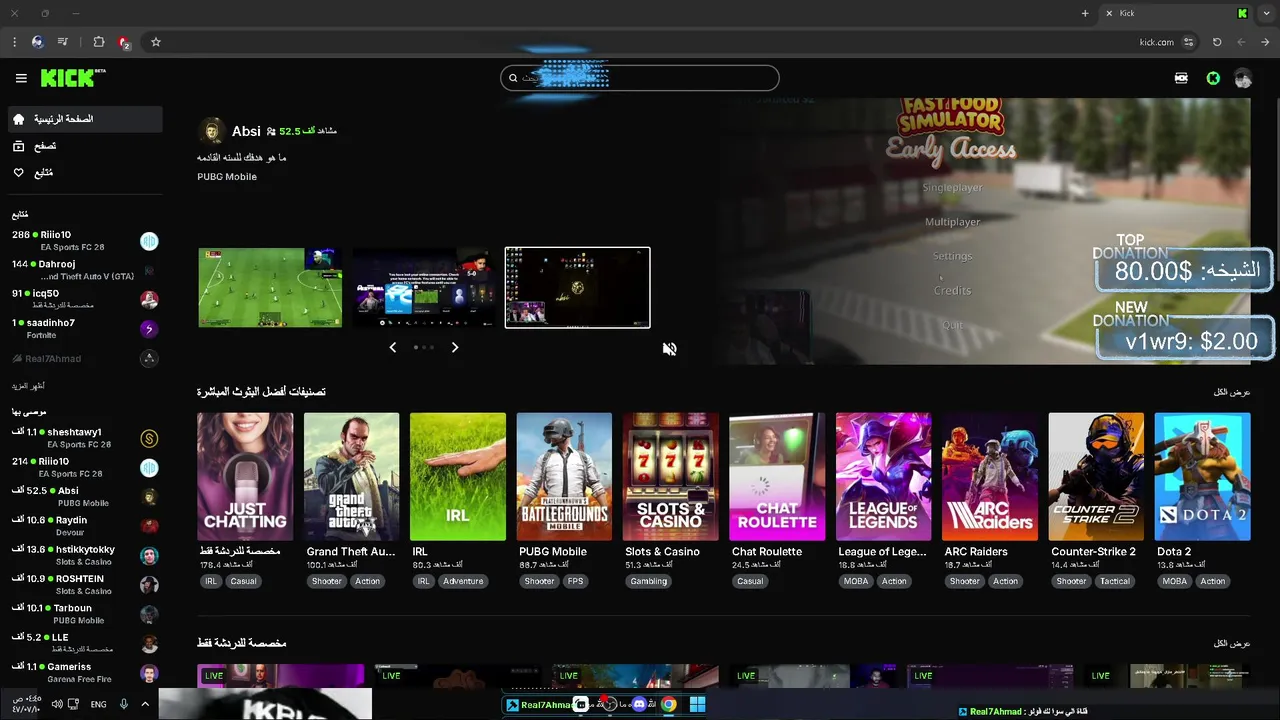The width and height of the screenshot is (1280, 720).
Task: Click the Tactical tag under Counter-Strike 2
Action: [x=1115, y=581]
